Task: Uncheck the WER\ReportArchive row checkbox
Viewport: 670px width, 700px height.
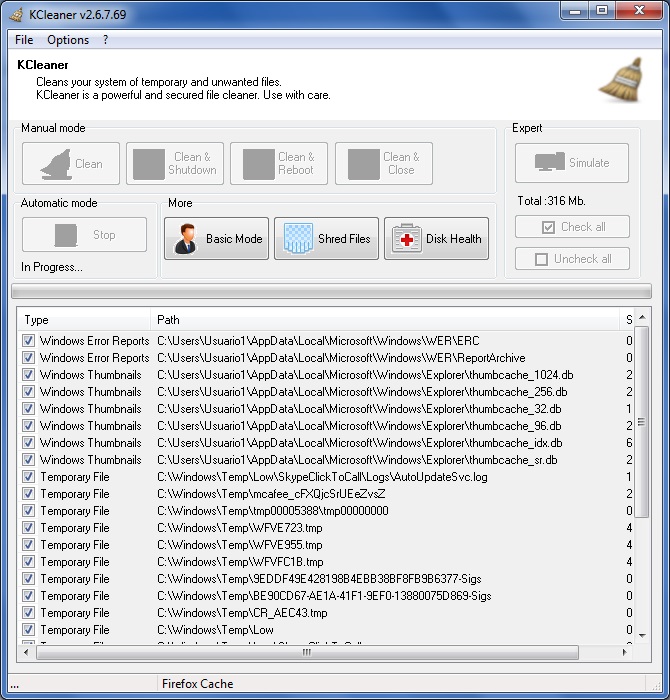Action: tap(28, 358)
